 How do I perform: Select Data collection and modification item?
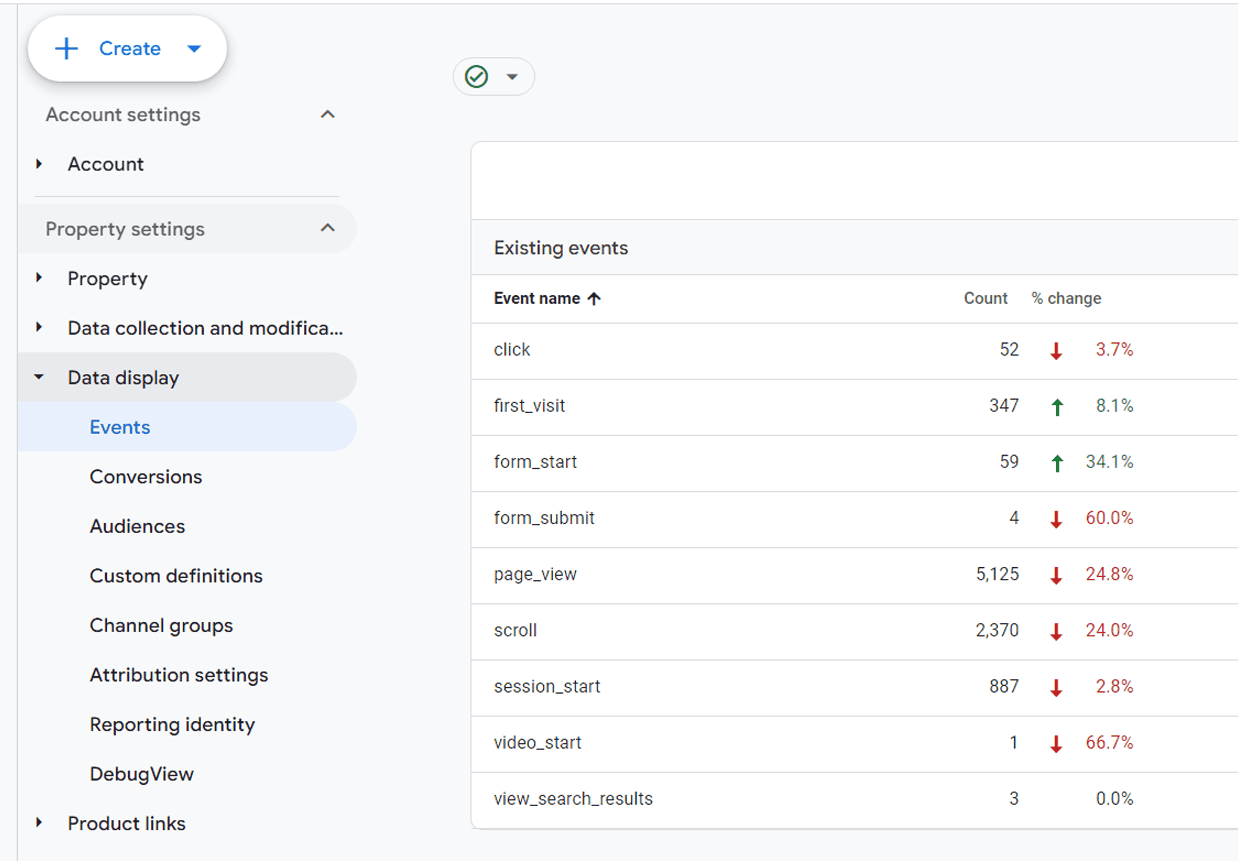click(x=205, y=328)
